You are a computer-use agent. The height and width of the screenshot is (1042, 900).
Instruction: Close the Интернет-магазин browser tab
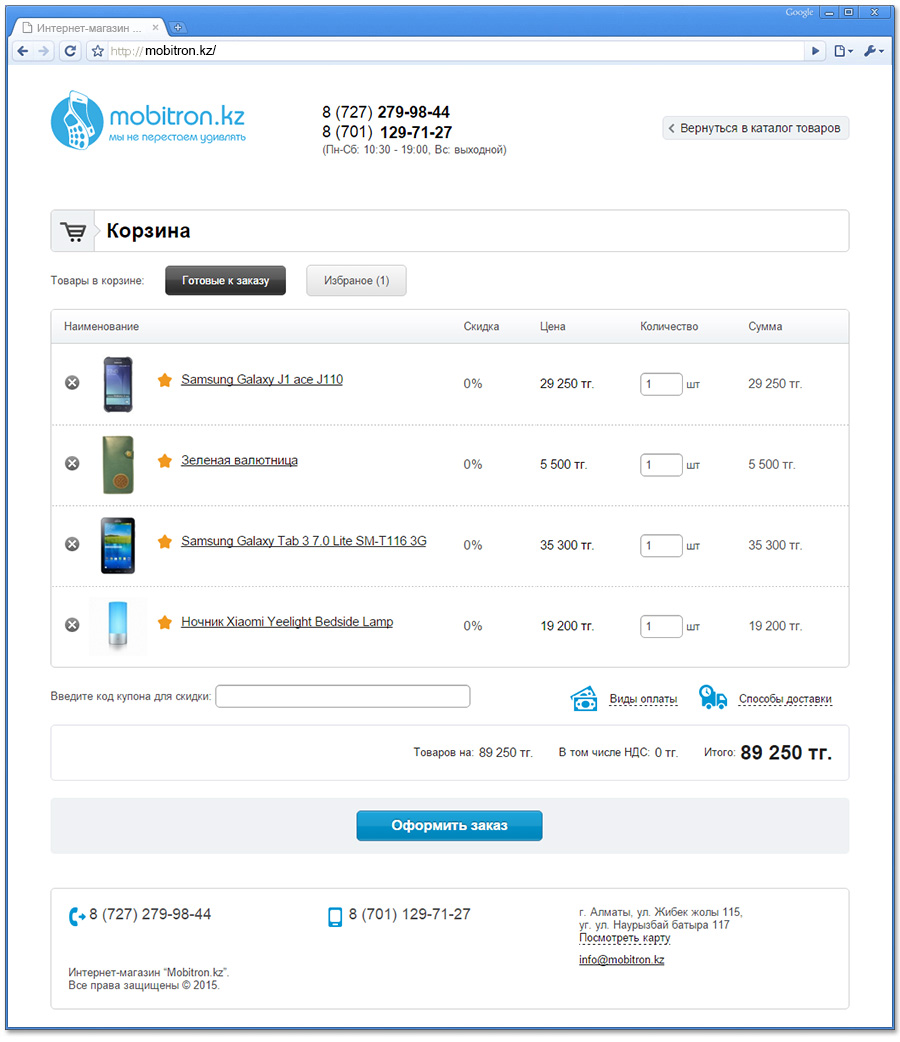tap(156, 27)
